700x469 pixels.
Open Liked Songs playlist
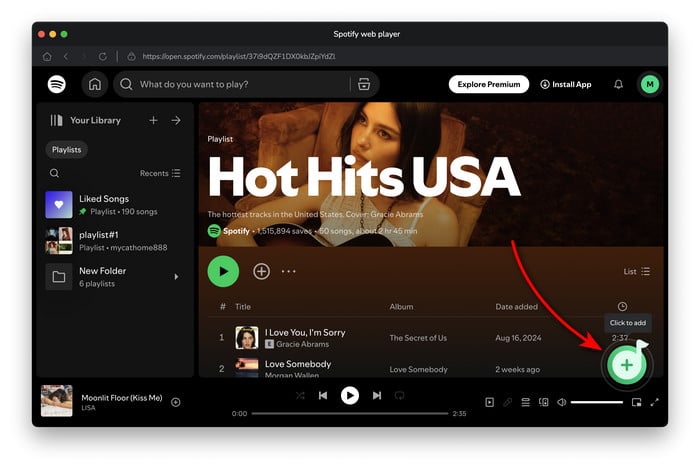[115, 205]
